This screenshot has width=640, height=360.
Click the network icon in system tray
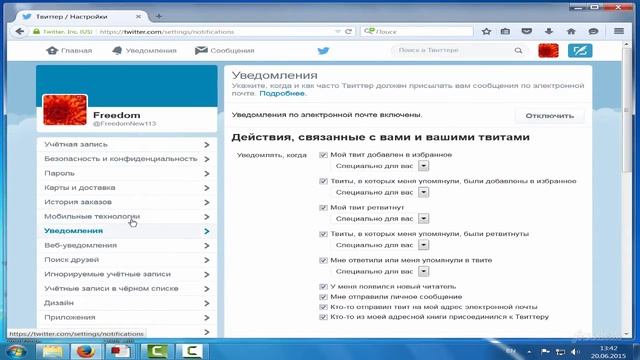pyautogui.click(x=560, y=351)
